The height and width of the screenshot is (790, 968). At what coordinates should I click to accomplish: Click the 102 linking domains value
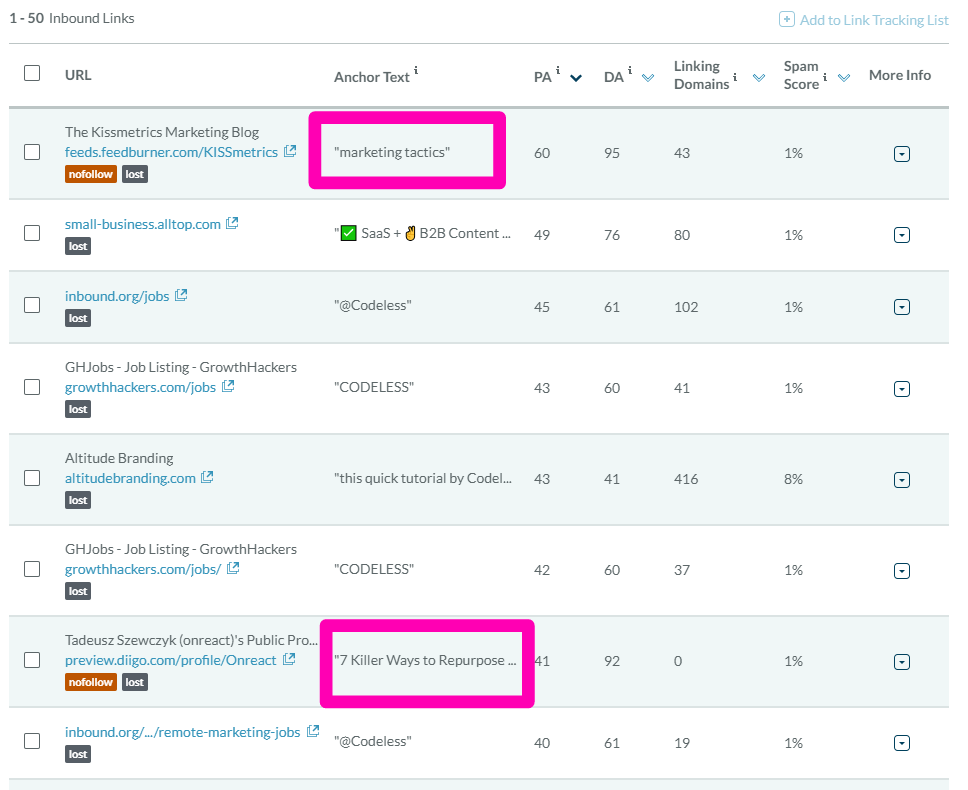pyautogui.click(x=686, y=307)
